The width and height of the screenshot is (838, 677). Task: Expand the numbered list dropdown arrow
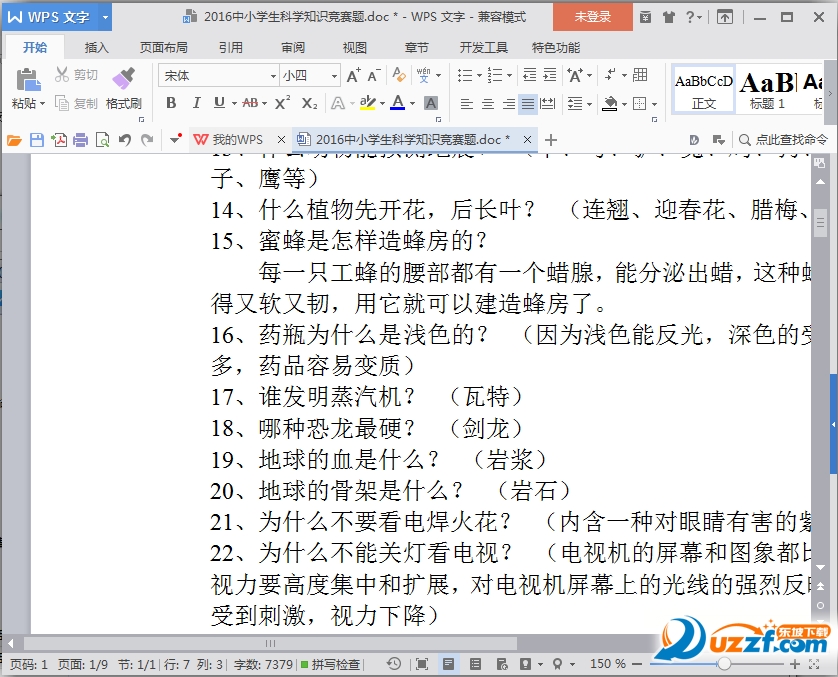point(509,75)
